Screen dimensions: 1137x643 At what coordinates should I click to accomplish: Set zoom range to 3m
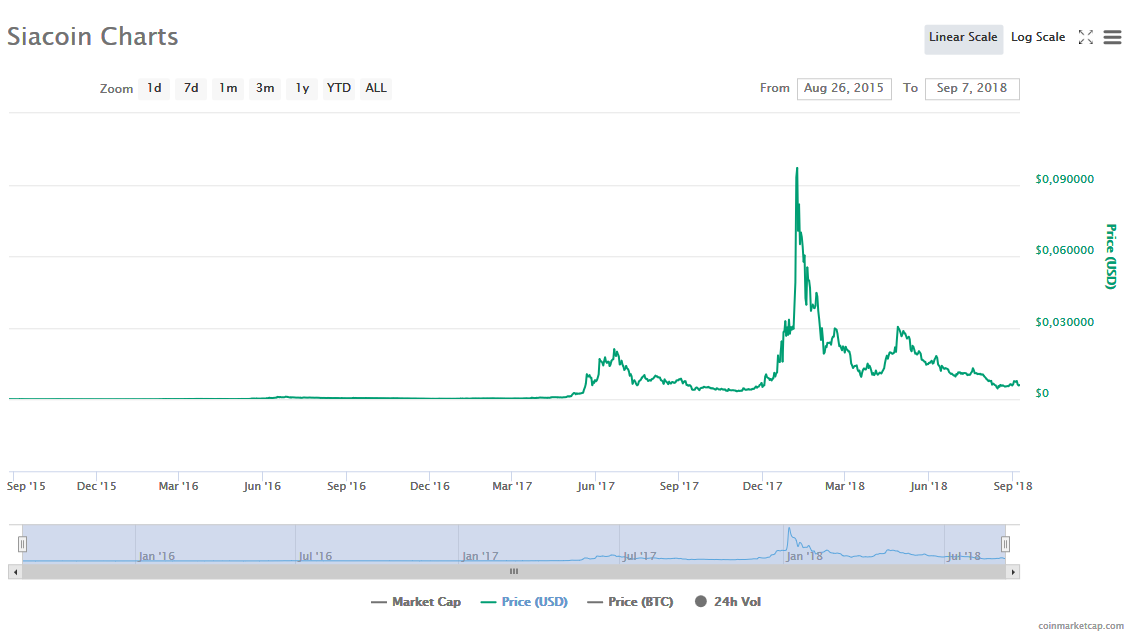click(265, 88)
